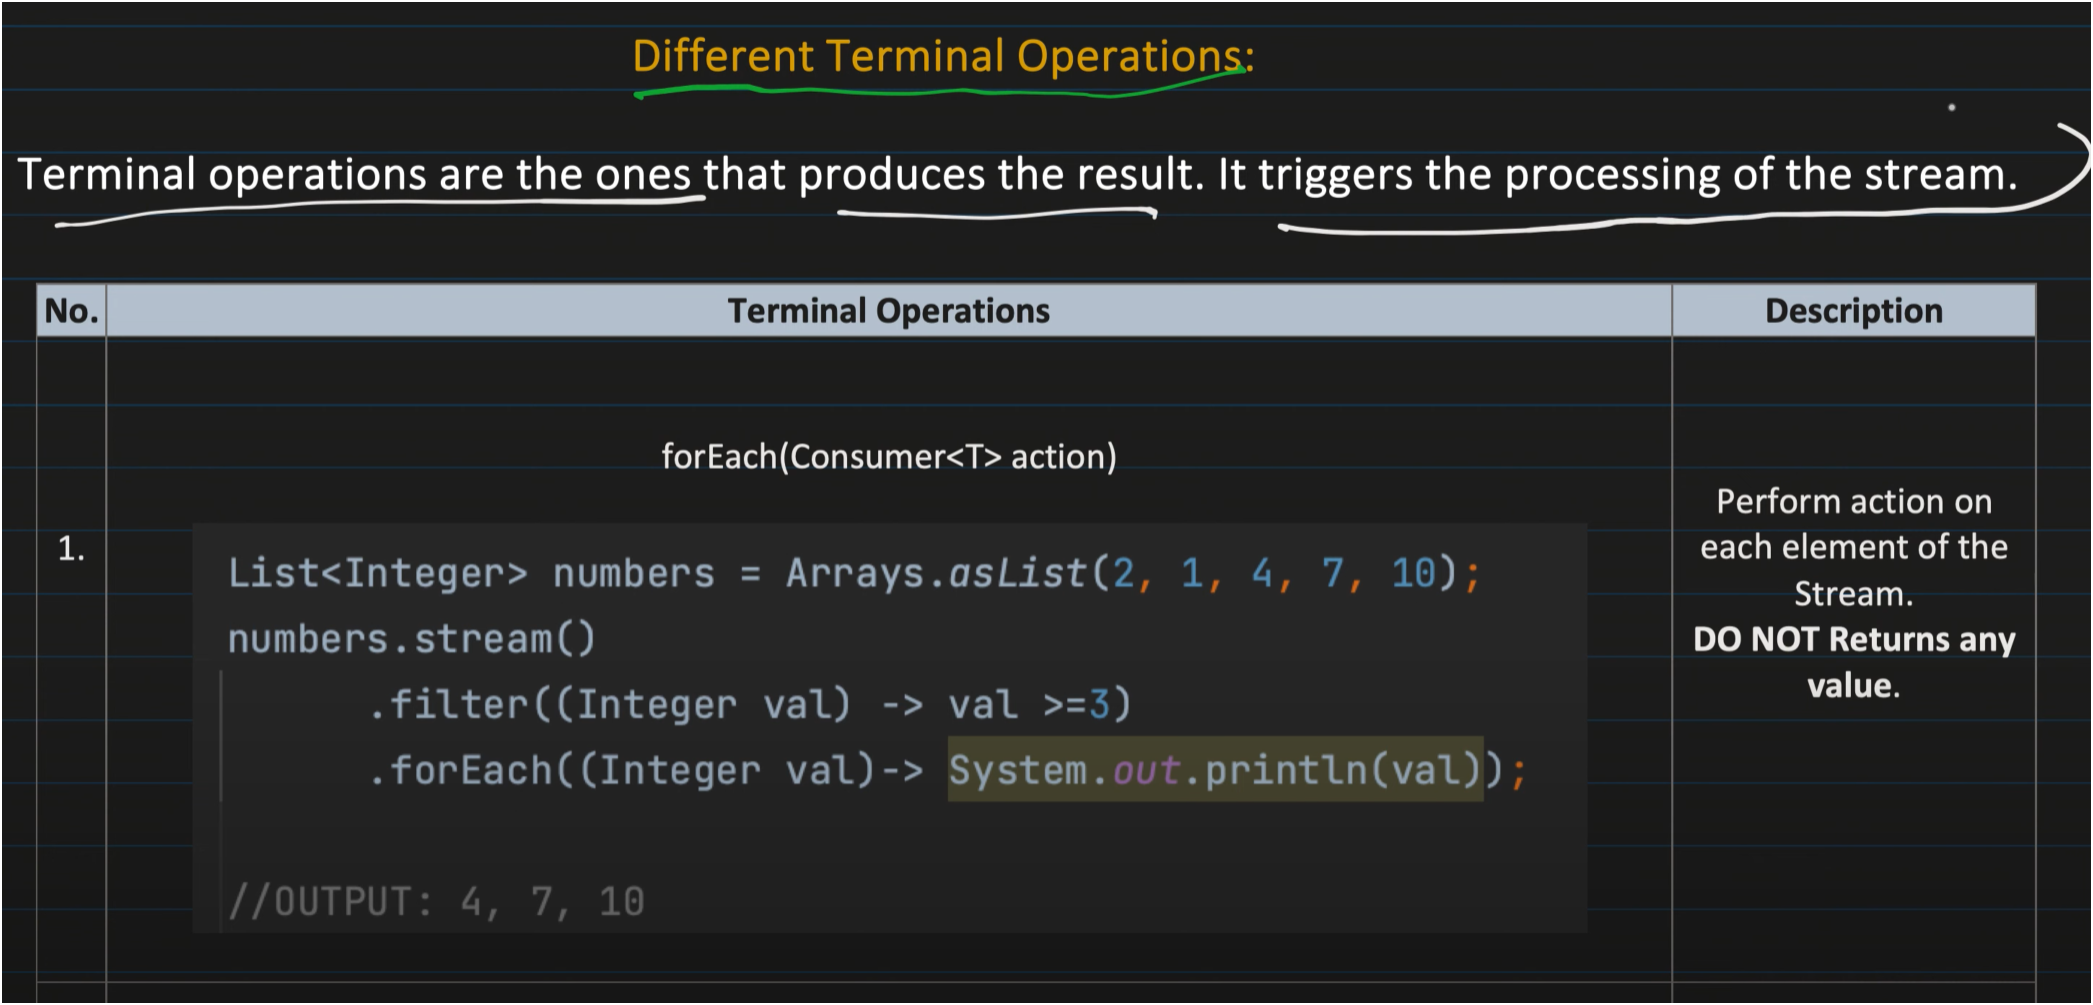Screen dimensions: 2093x1005
Task: Click the number 10 in asList arguments
Action: (x=1413, y=574)
